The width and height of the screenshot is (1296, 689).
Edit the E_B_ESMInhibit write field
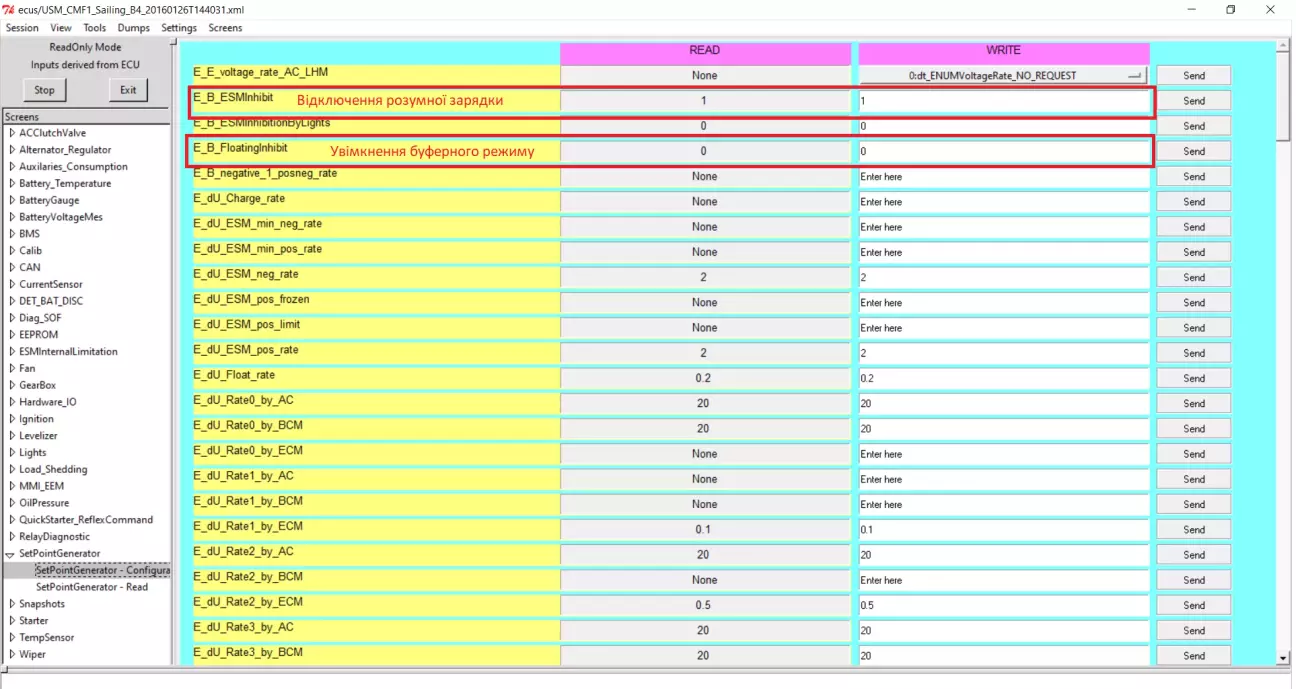tap(1004, 101)
